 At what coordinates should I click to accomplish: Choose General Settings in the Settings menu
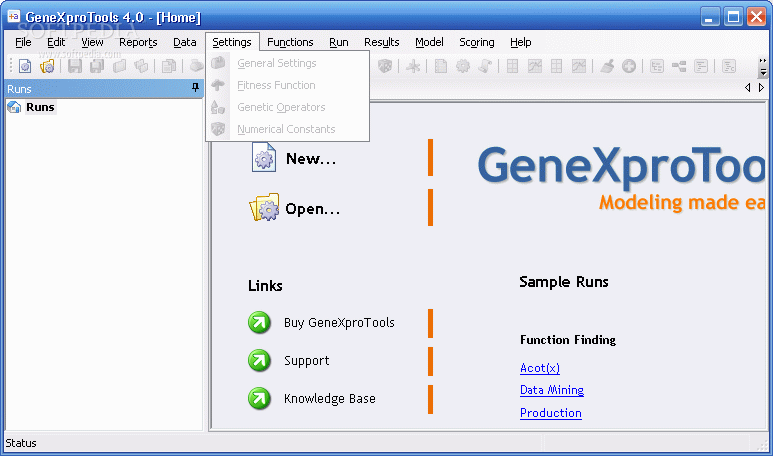287,63
